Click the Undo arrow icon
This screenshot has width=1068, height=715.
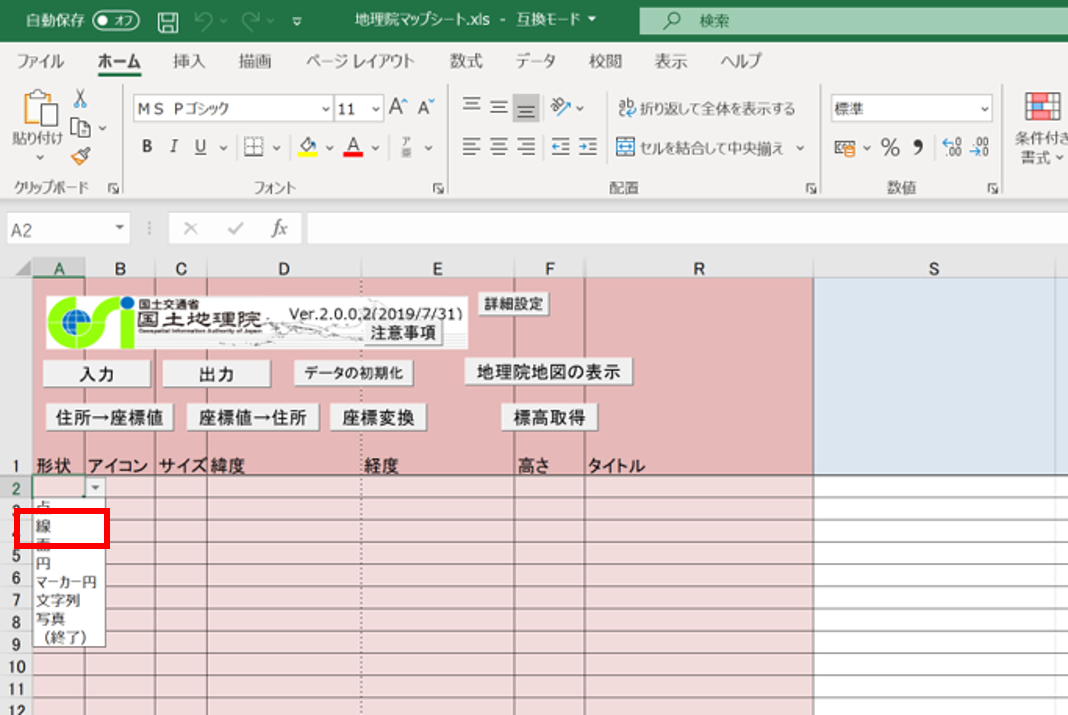click(204, 21)
